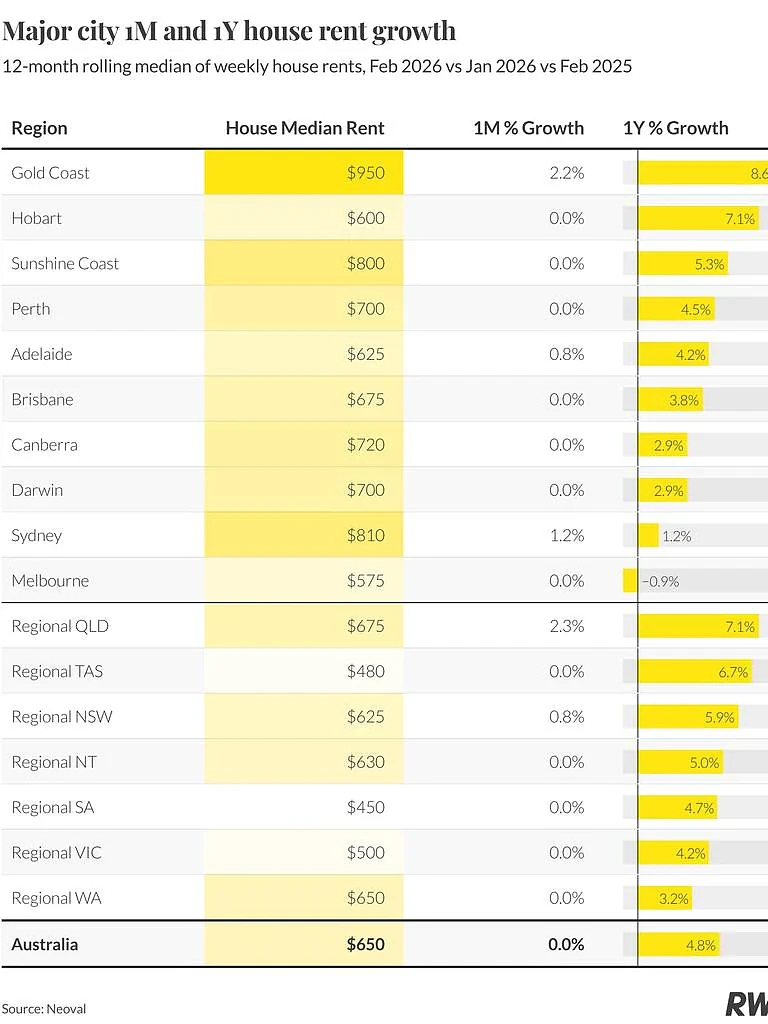Click the Regional NT $630 rent cell

(x=304, y=762)
